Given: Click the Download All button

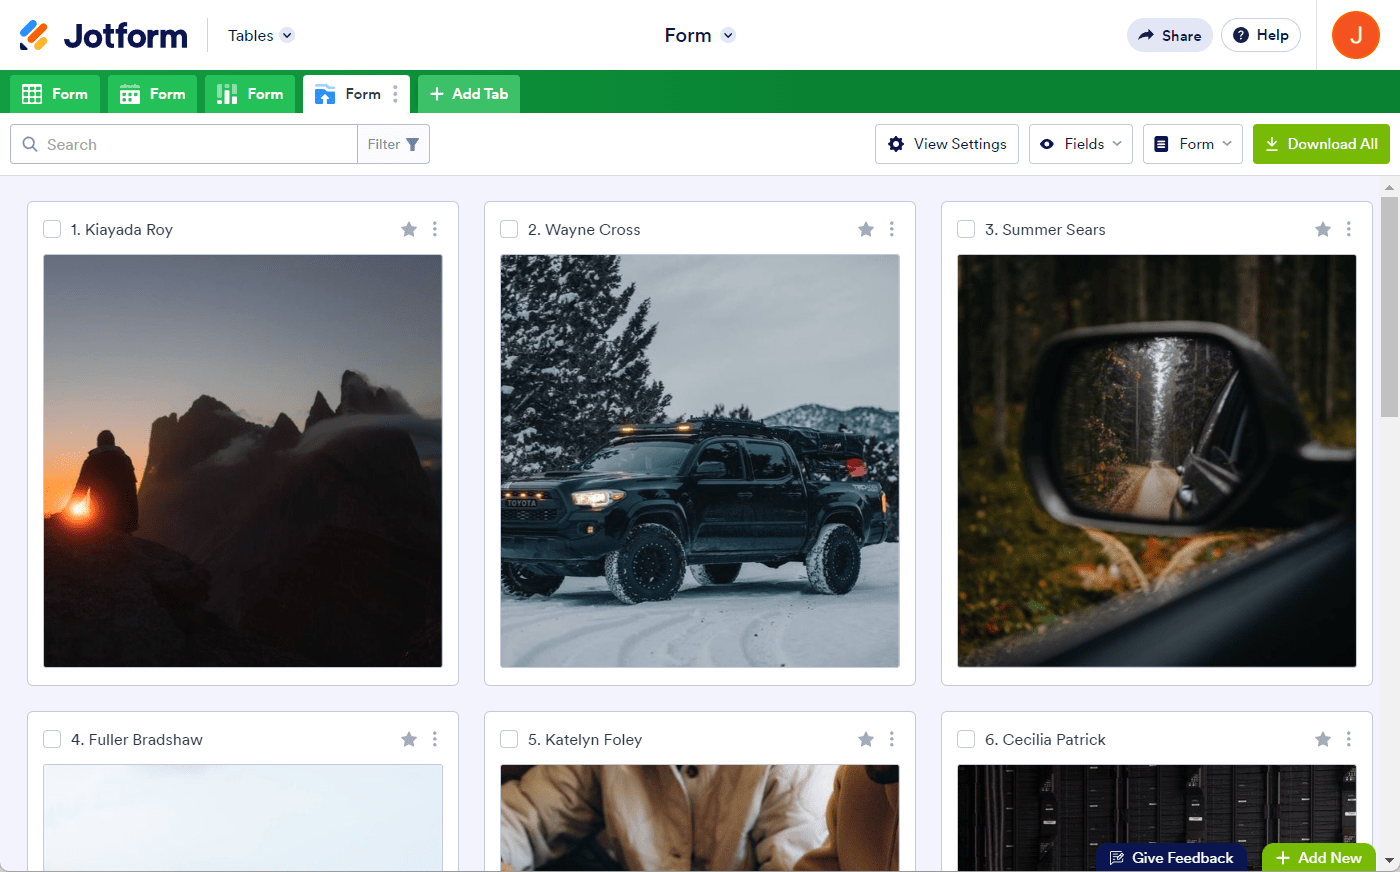Looking at the screenshot, I should [1320, 144].
